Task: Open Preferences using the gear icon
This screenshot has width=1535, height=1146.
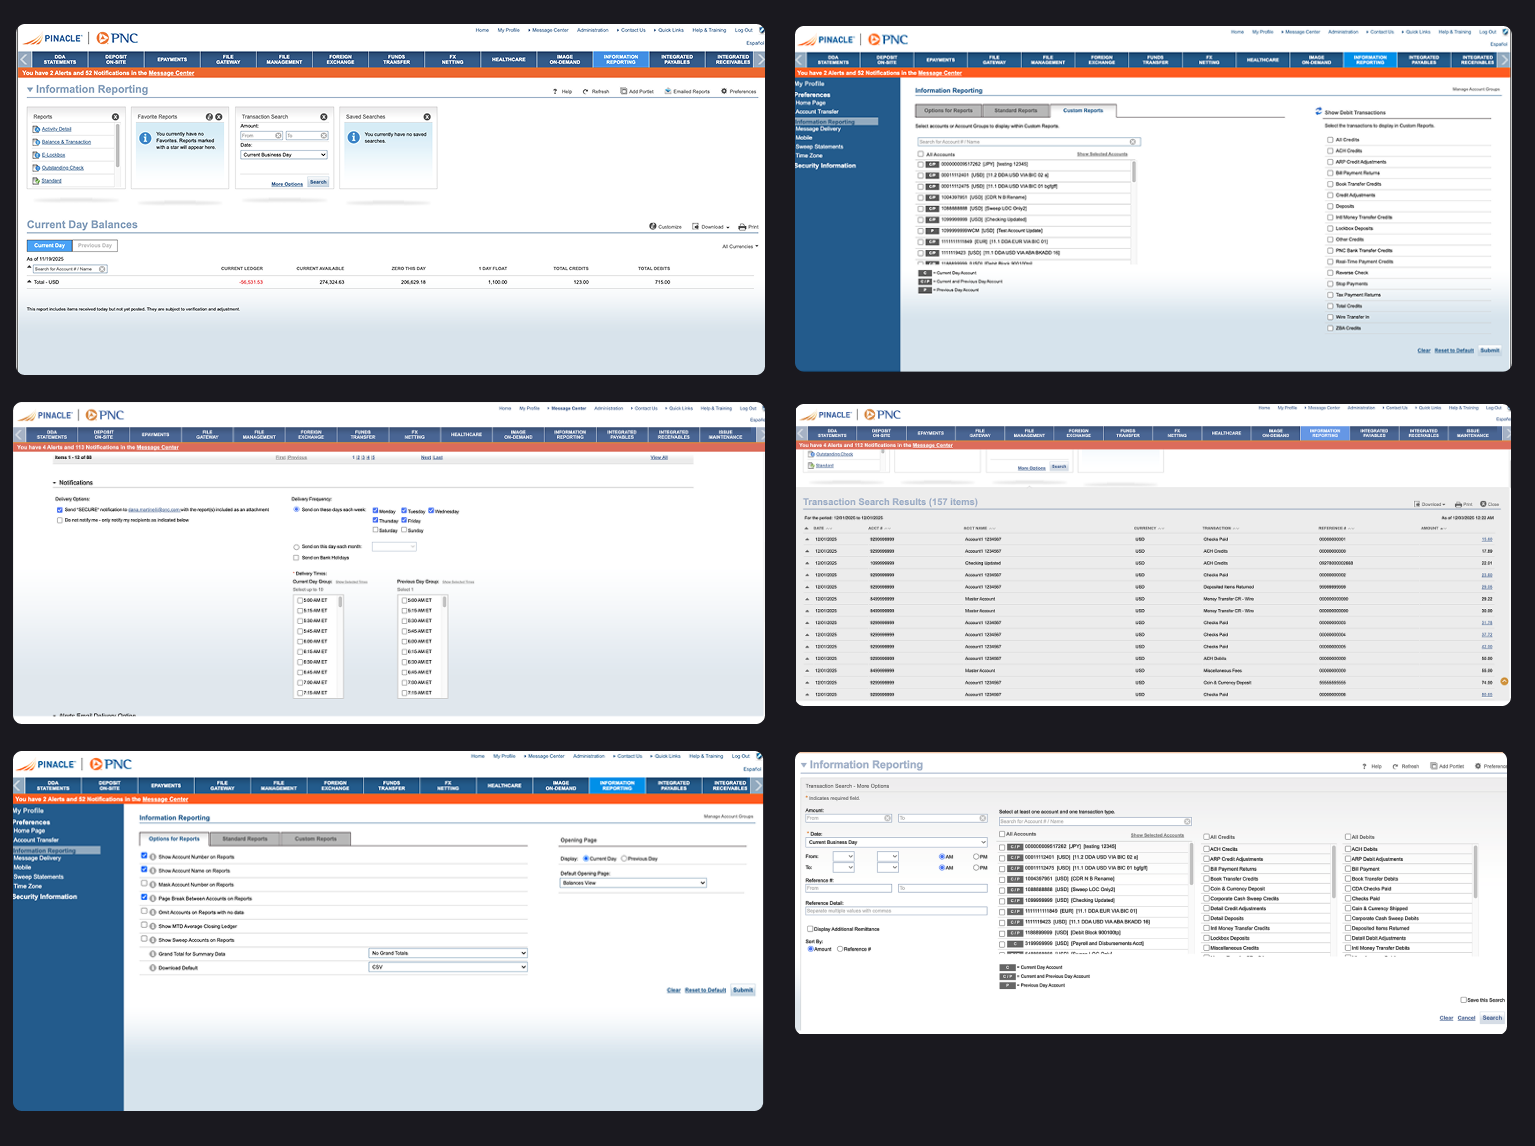Action: click(724, 90)
